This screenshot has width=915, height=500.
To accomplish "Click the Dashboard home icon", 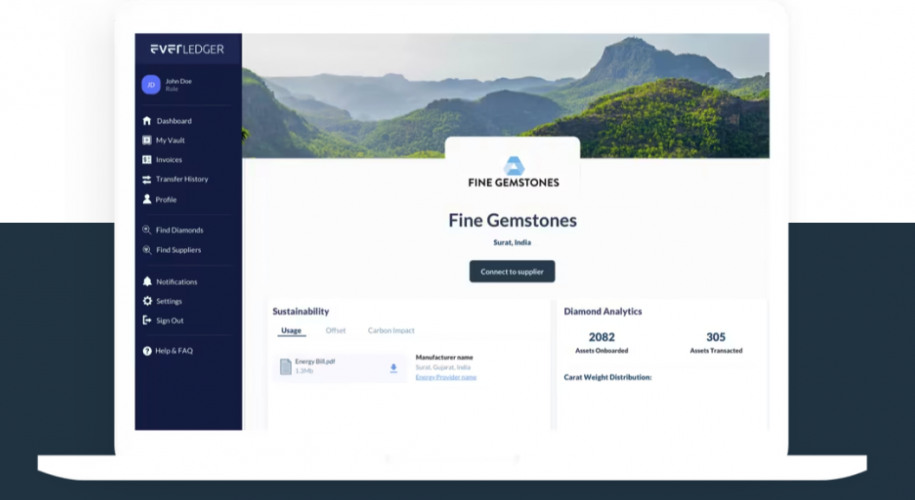I will [147, 121].
